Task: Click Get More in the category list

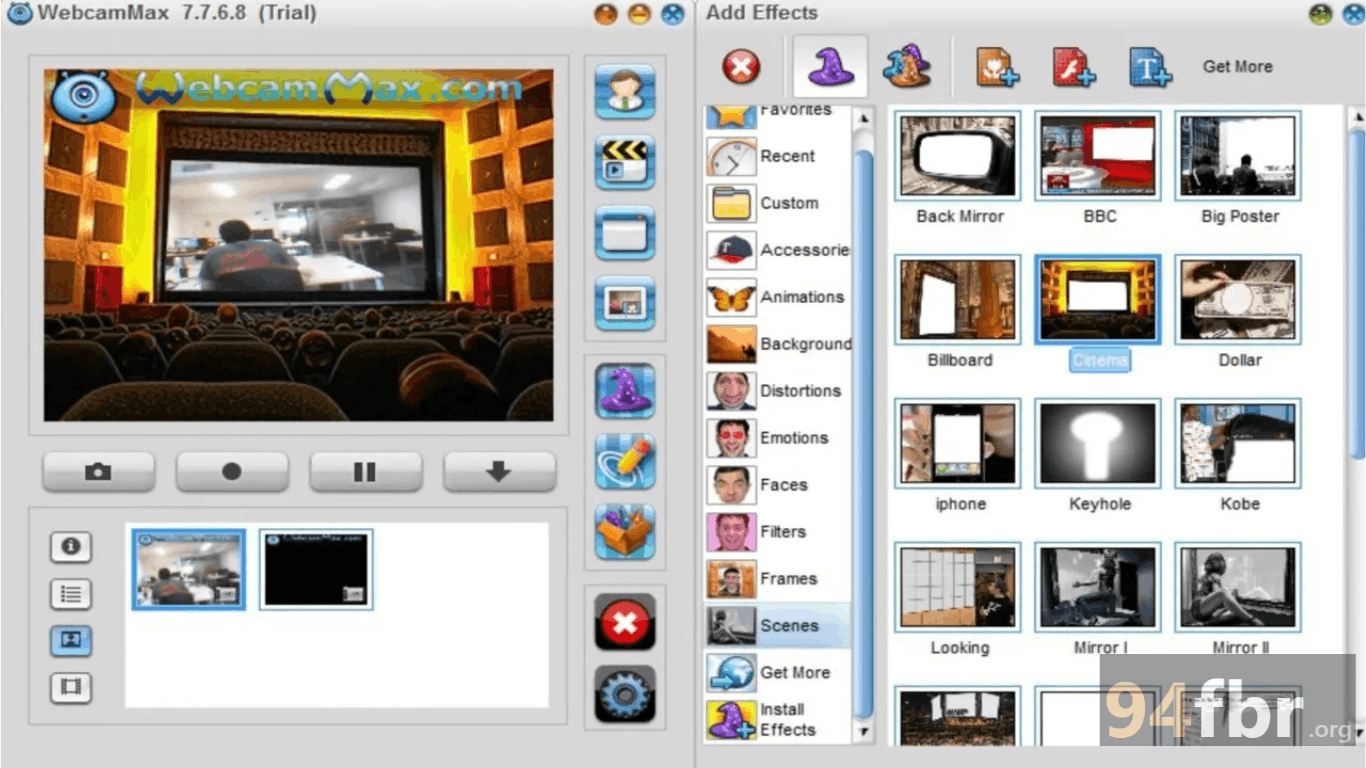Action: pos(779,673)
